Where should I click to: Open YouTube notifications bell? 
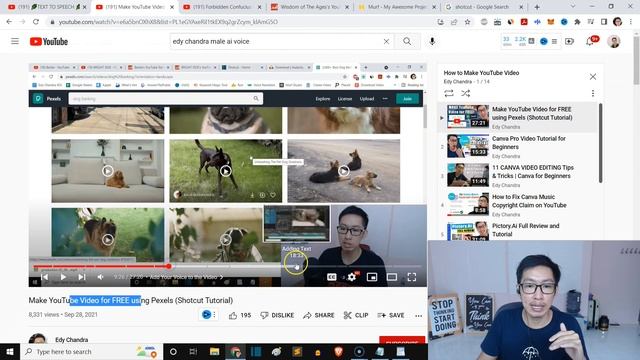(x=590, y=41)
